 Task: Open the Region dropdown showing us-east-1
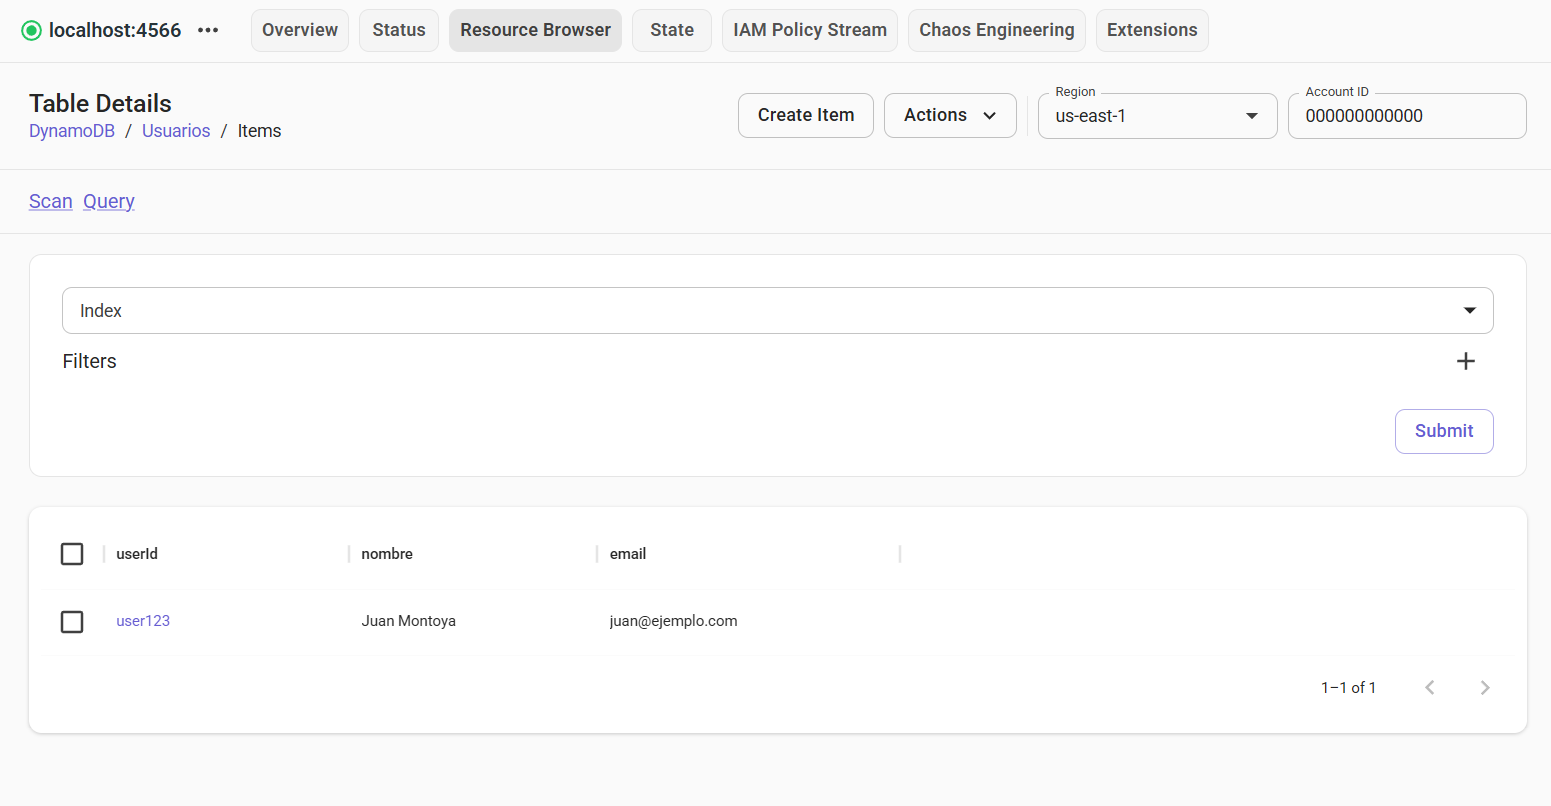[x=1251, y=116]
